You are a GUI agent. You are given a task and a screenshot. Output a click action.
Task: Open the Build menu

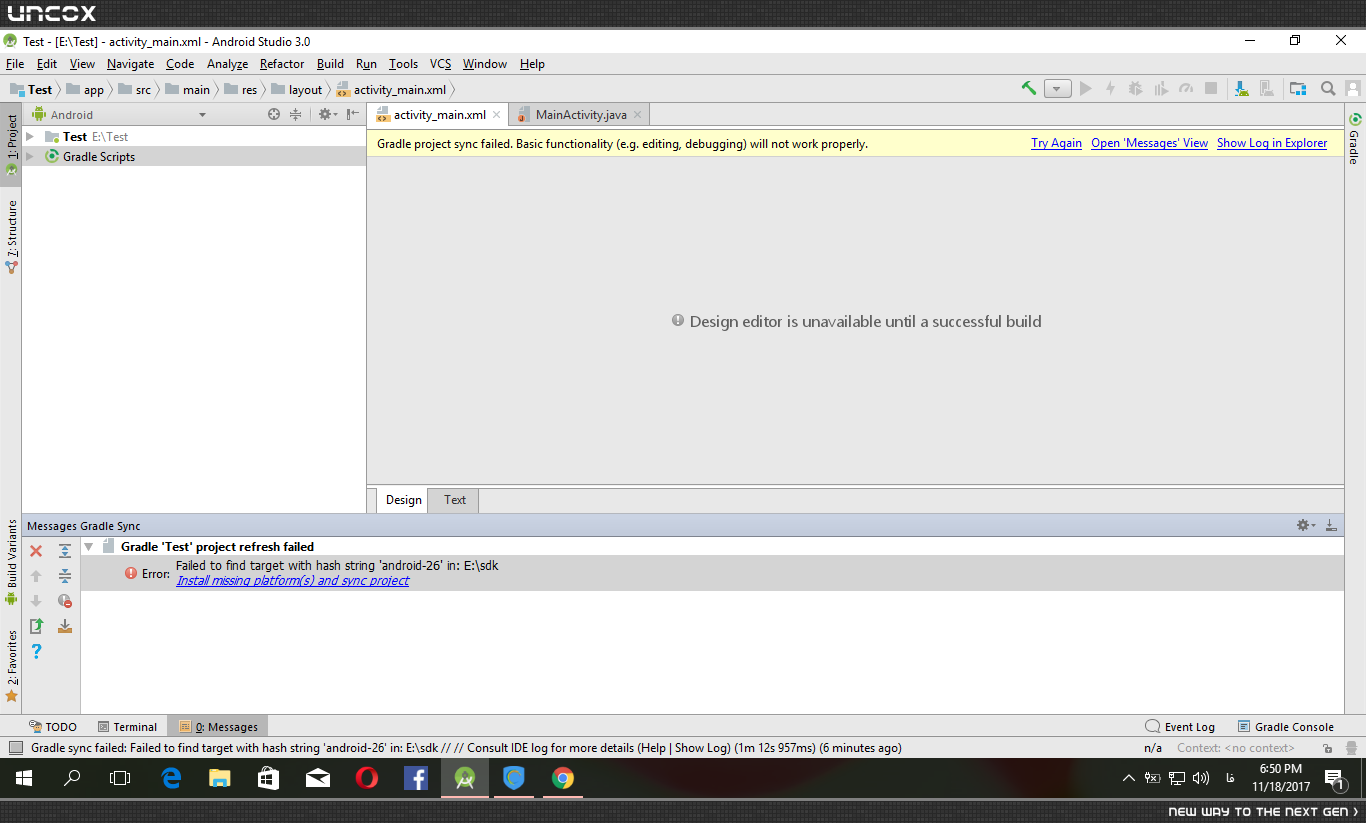click(x=330, y=64)
